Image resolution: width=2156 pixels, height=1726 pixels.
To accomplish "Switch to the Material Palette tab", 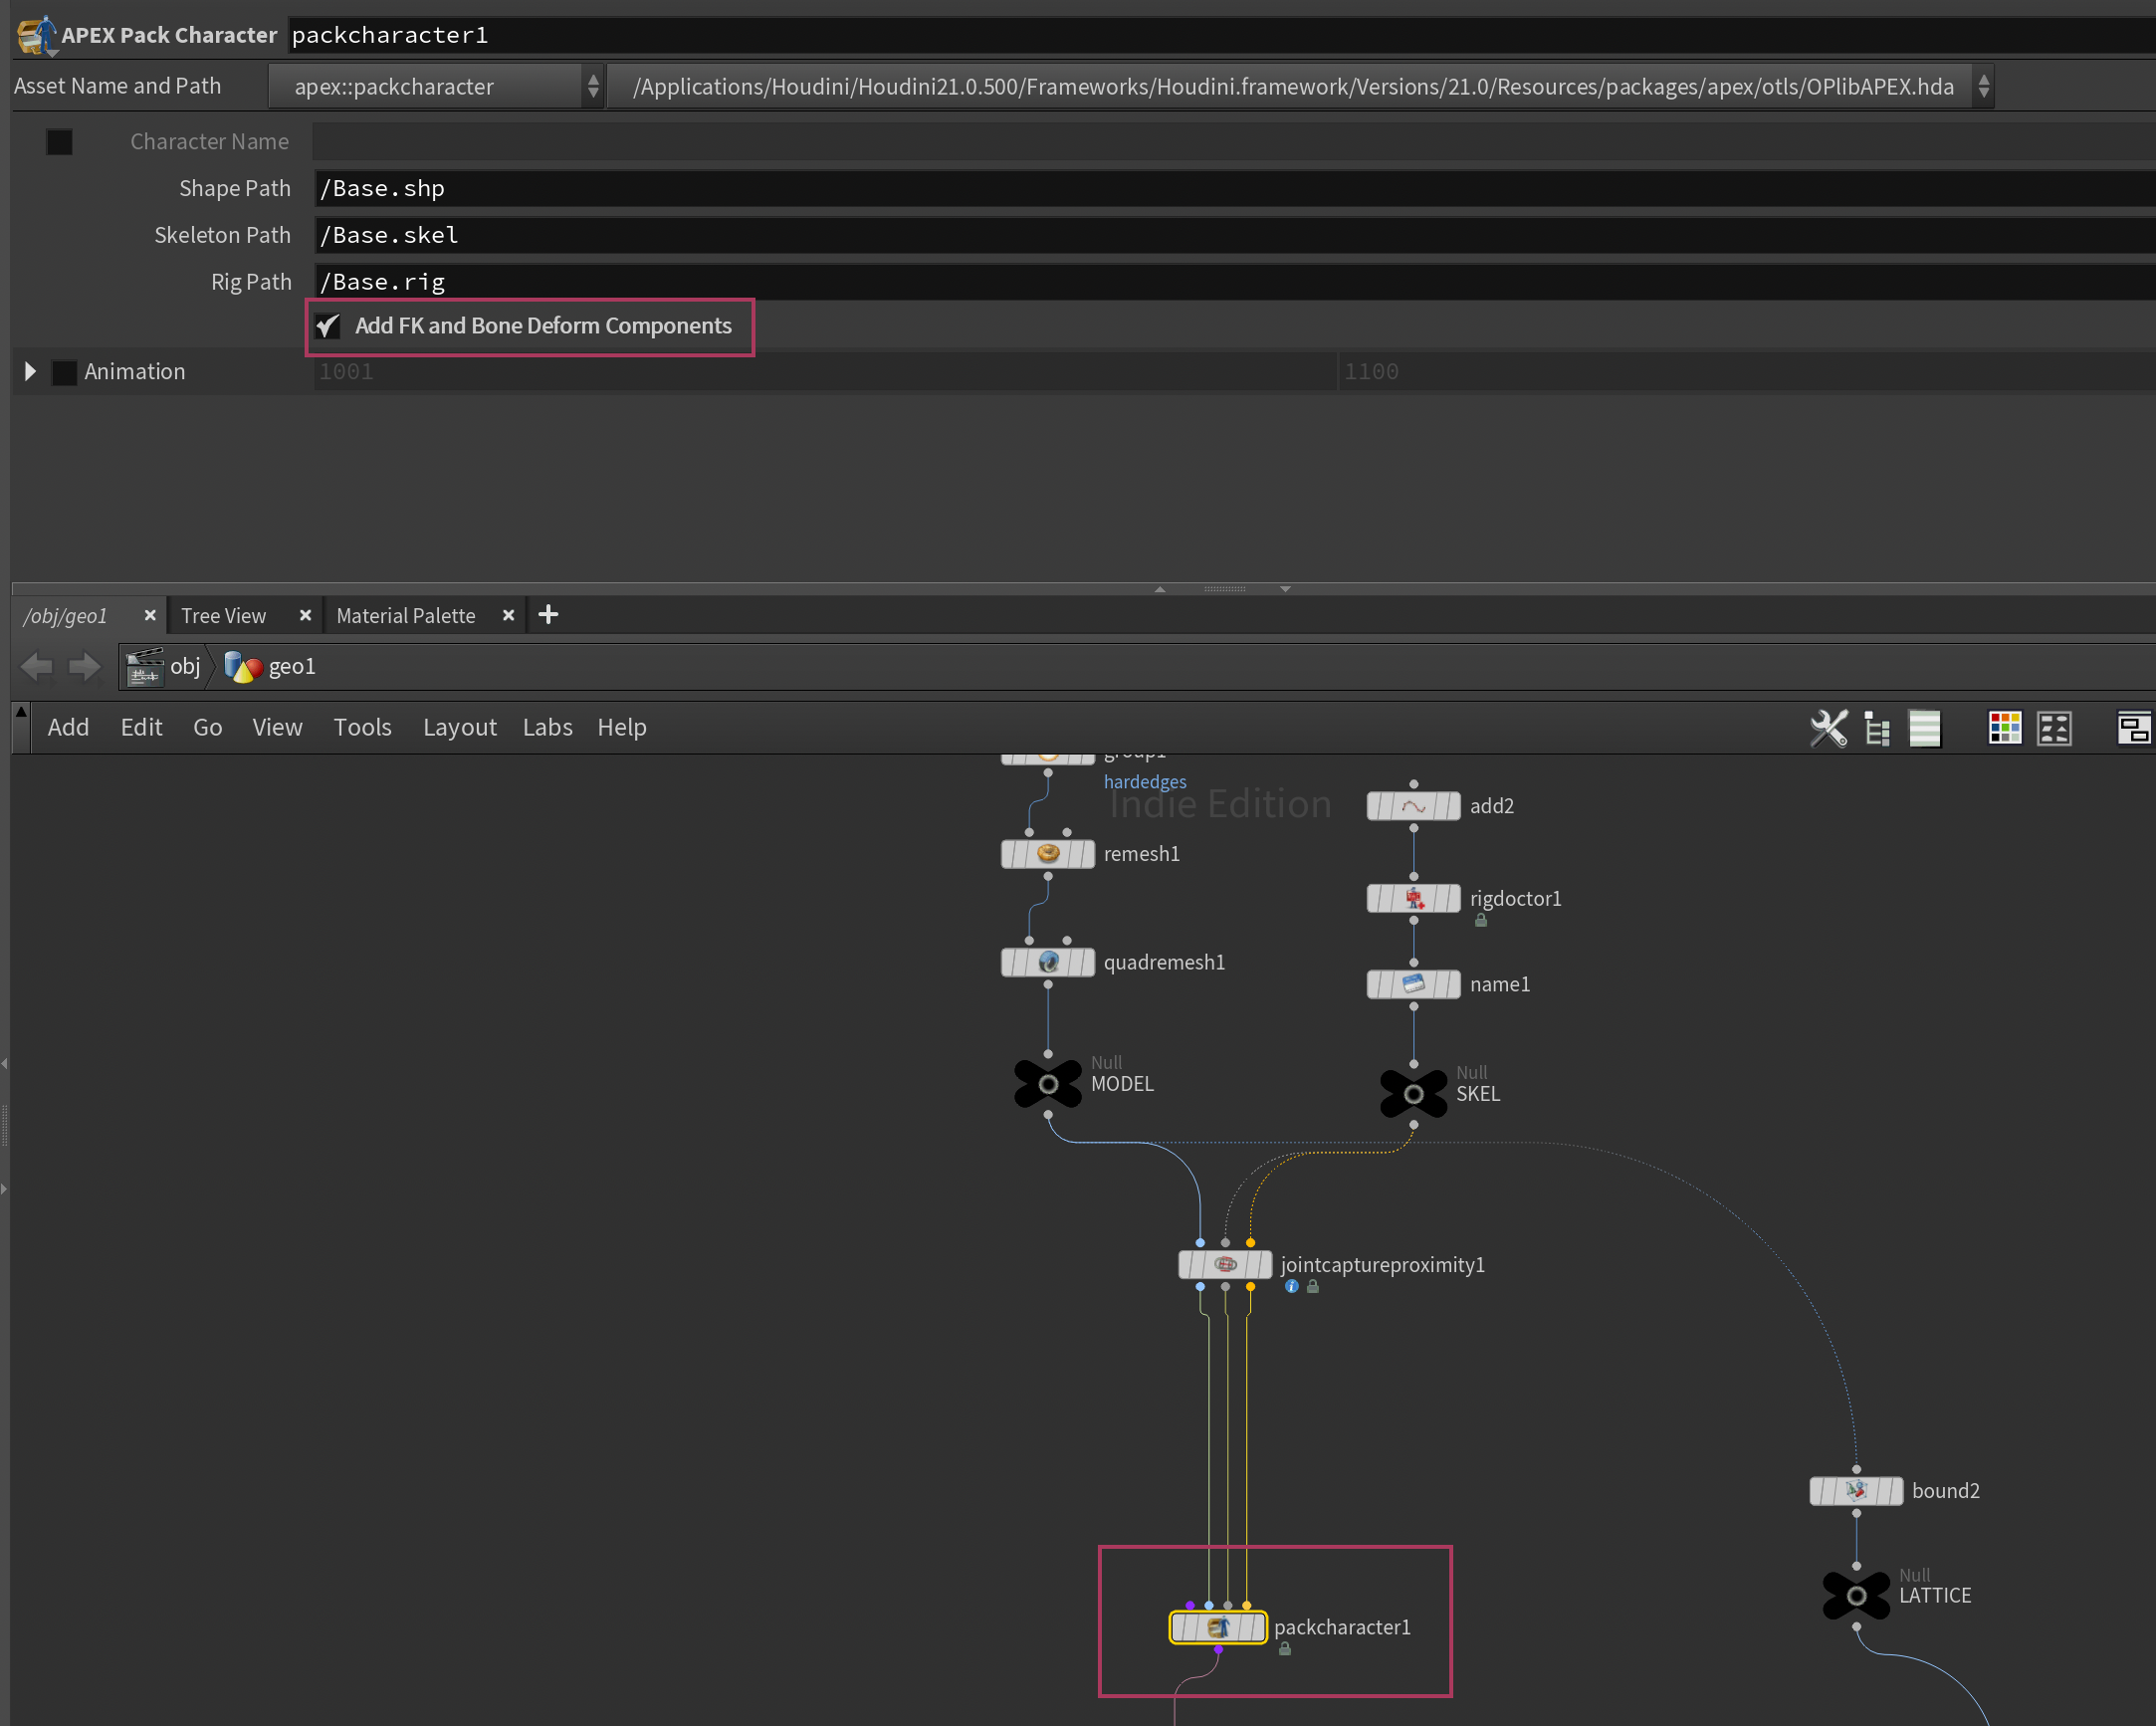I will pyautogui.click(x=405, y=616).
